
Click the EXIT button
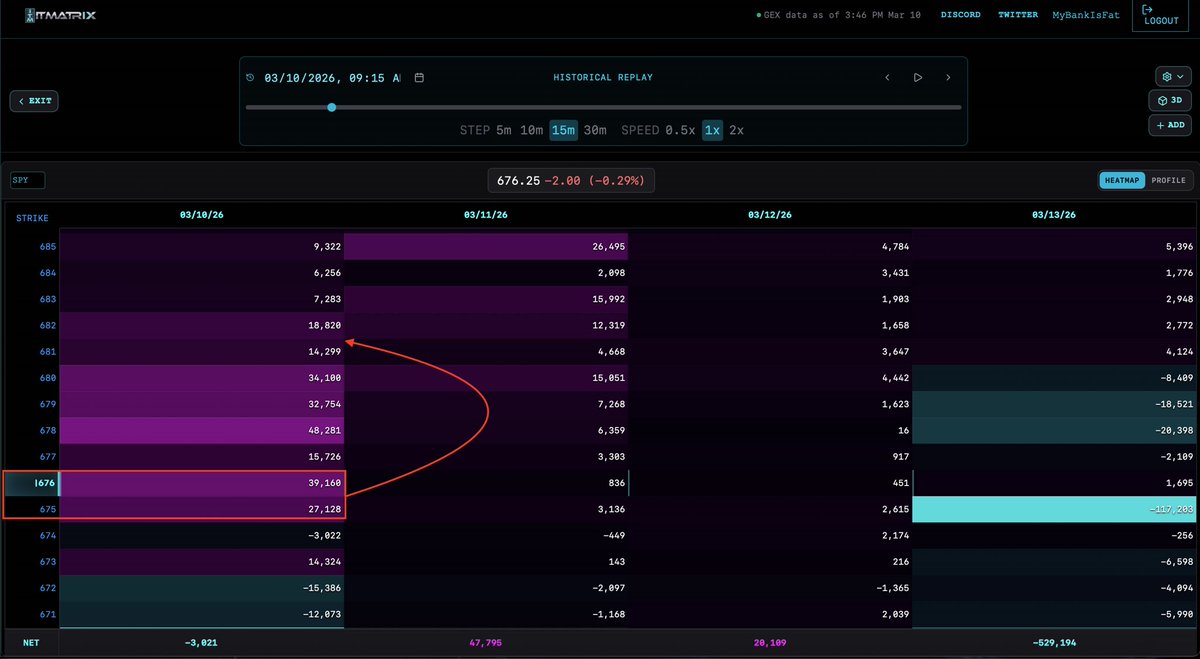[34, 101]
